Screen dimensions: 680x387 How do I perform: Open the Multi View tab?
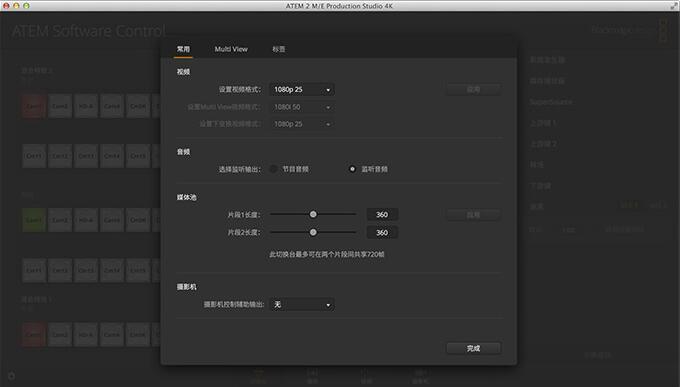coord(231,49)
